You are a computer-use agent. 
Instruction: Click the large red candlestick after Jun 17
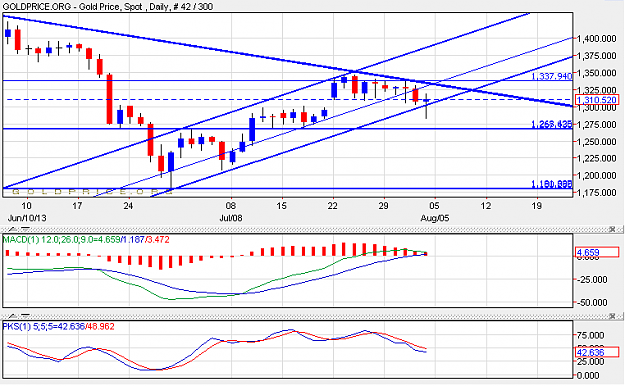click(109, 99)
